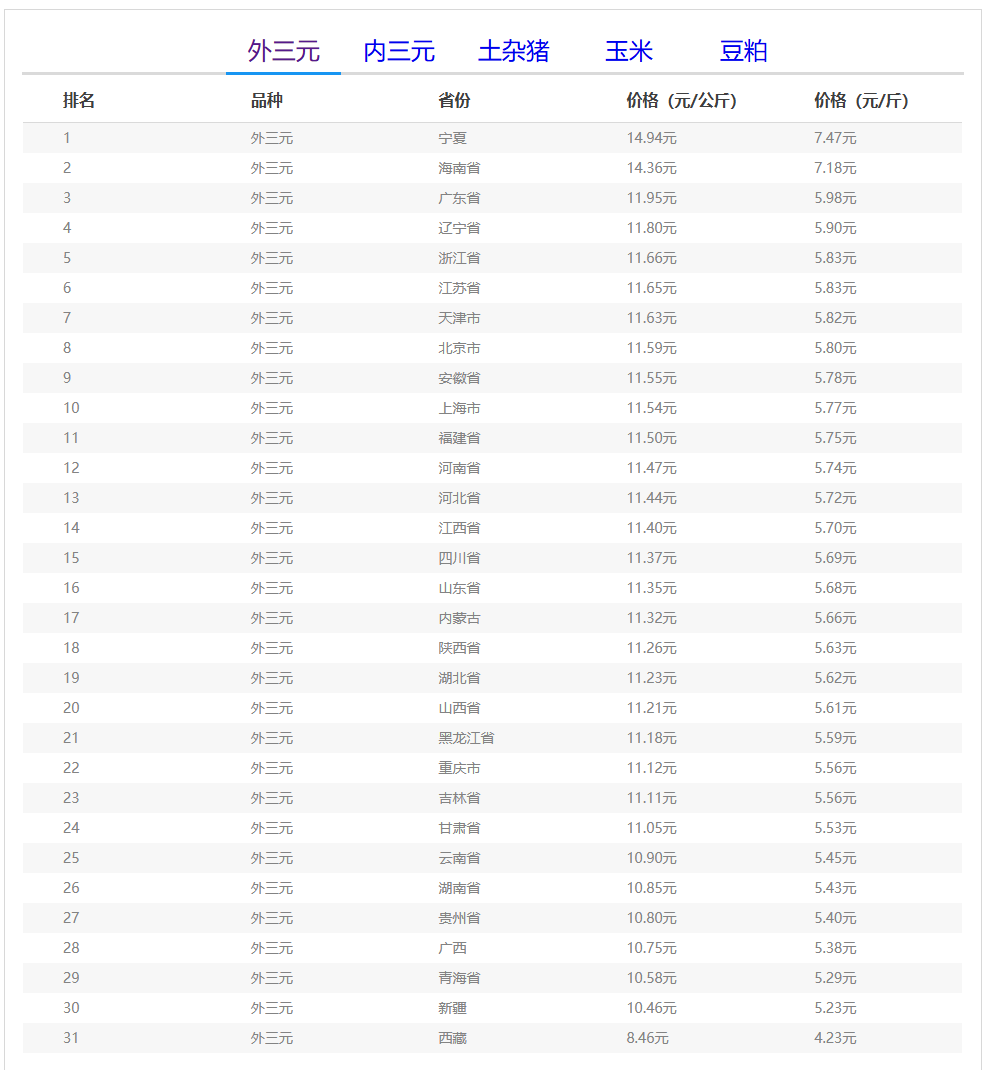This screenshot has height=1070, width=993.
Task: Select the 11.59元 price value
Action: point(652,348)
